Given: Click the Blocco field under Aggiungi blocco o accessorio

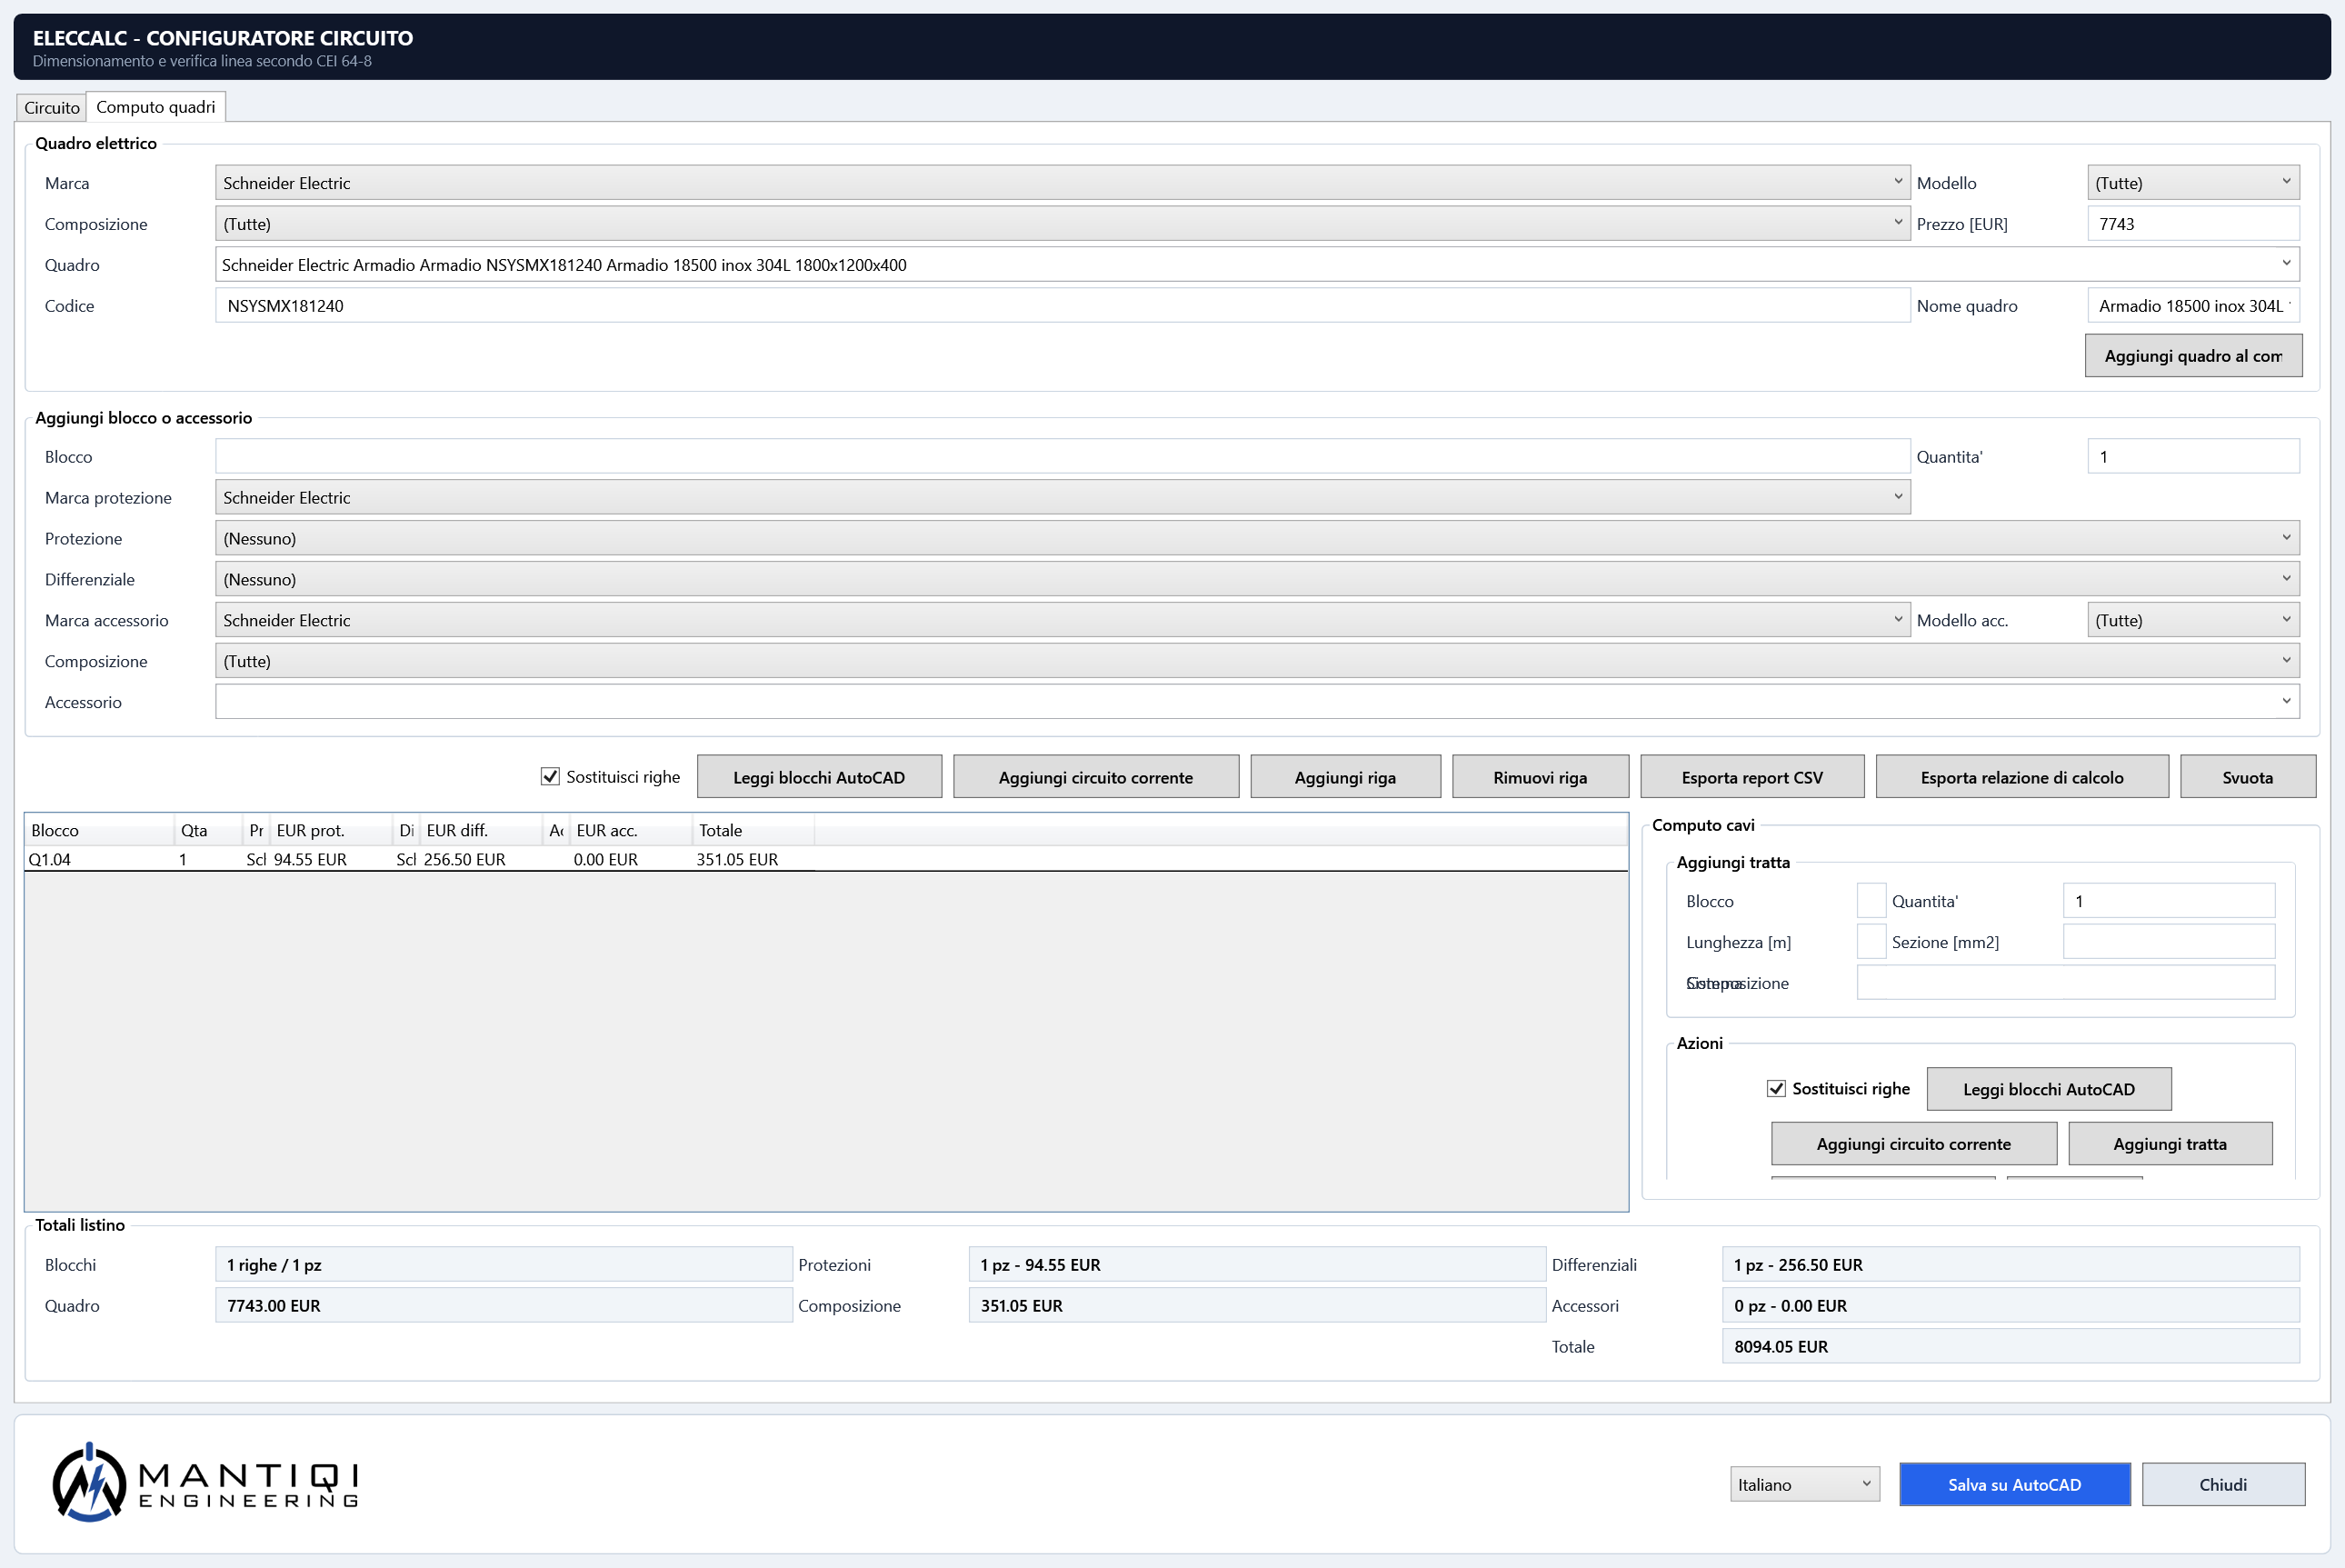Looking at the screenshot, I should point(1062,457).
